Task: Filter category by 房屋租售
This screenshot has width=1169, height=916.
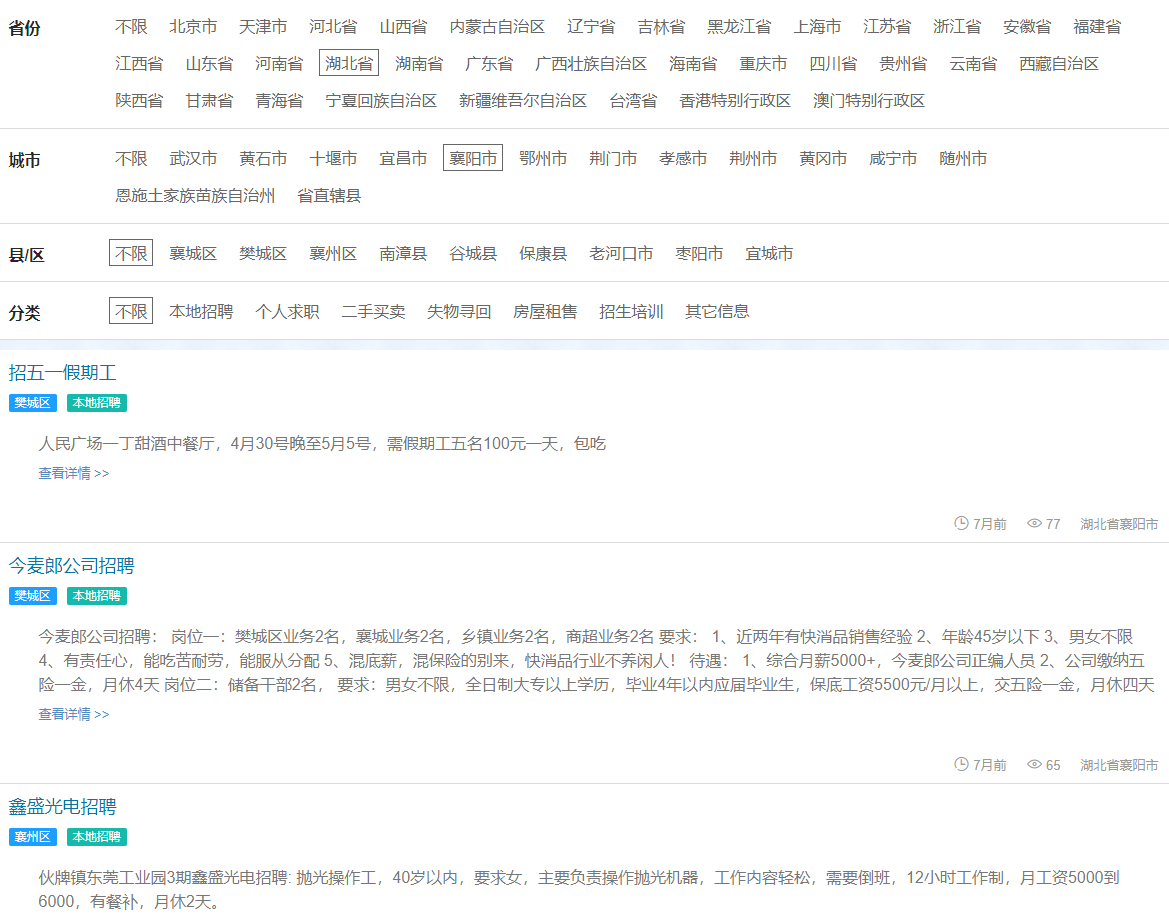Action: pos(545,312)
